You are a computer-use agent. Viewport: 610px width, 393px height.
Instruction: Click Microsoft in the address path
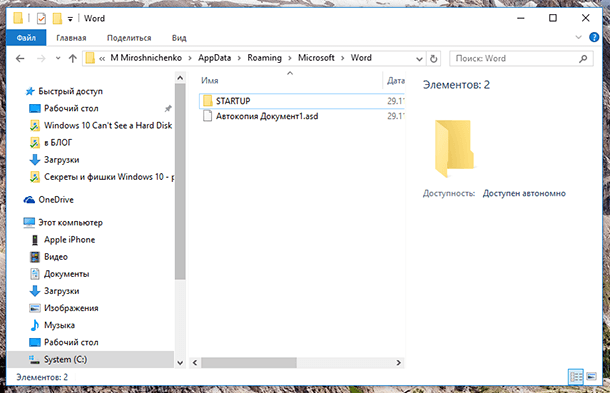pyautogui.click(x=316, y=58)
